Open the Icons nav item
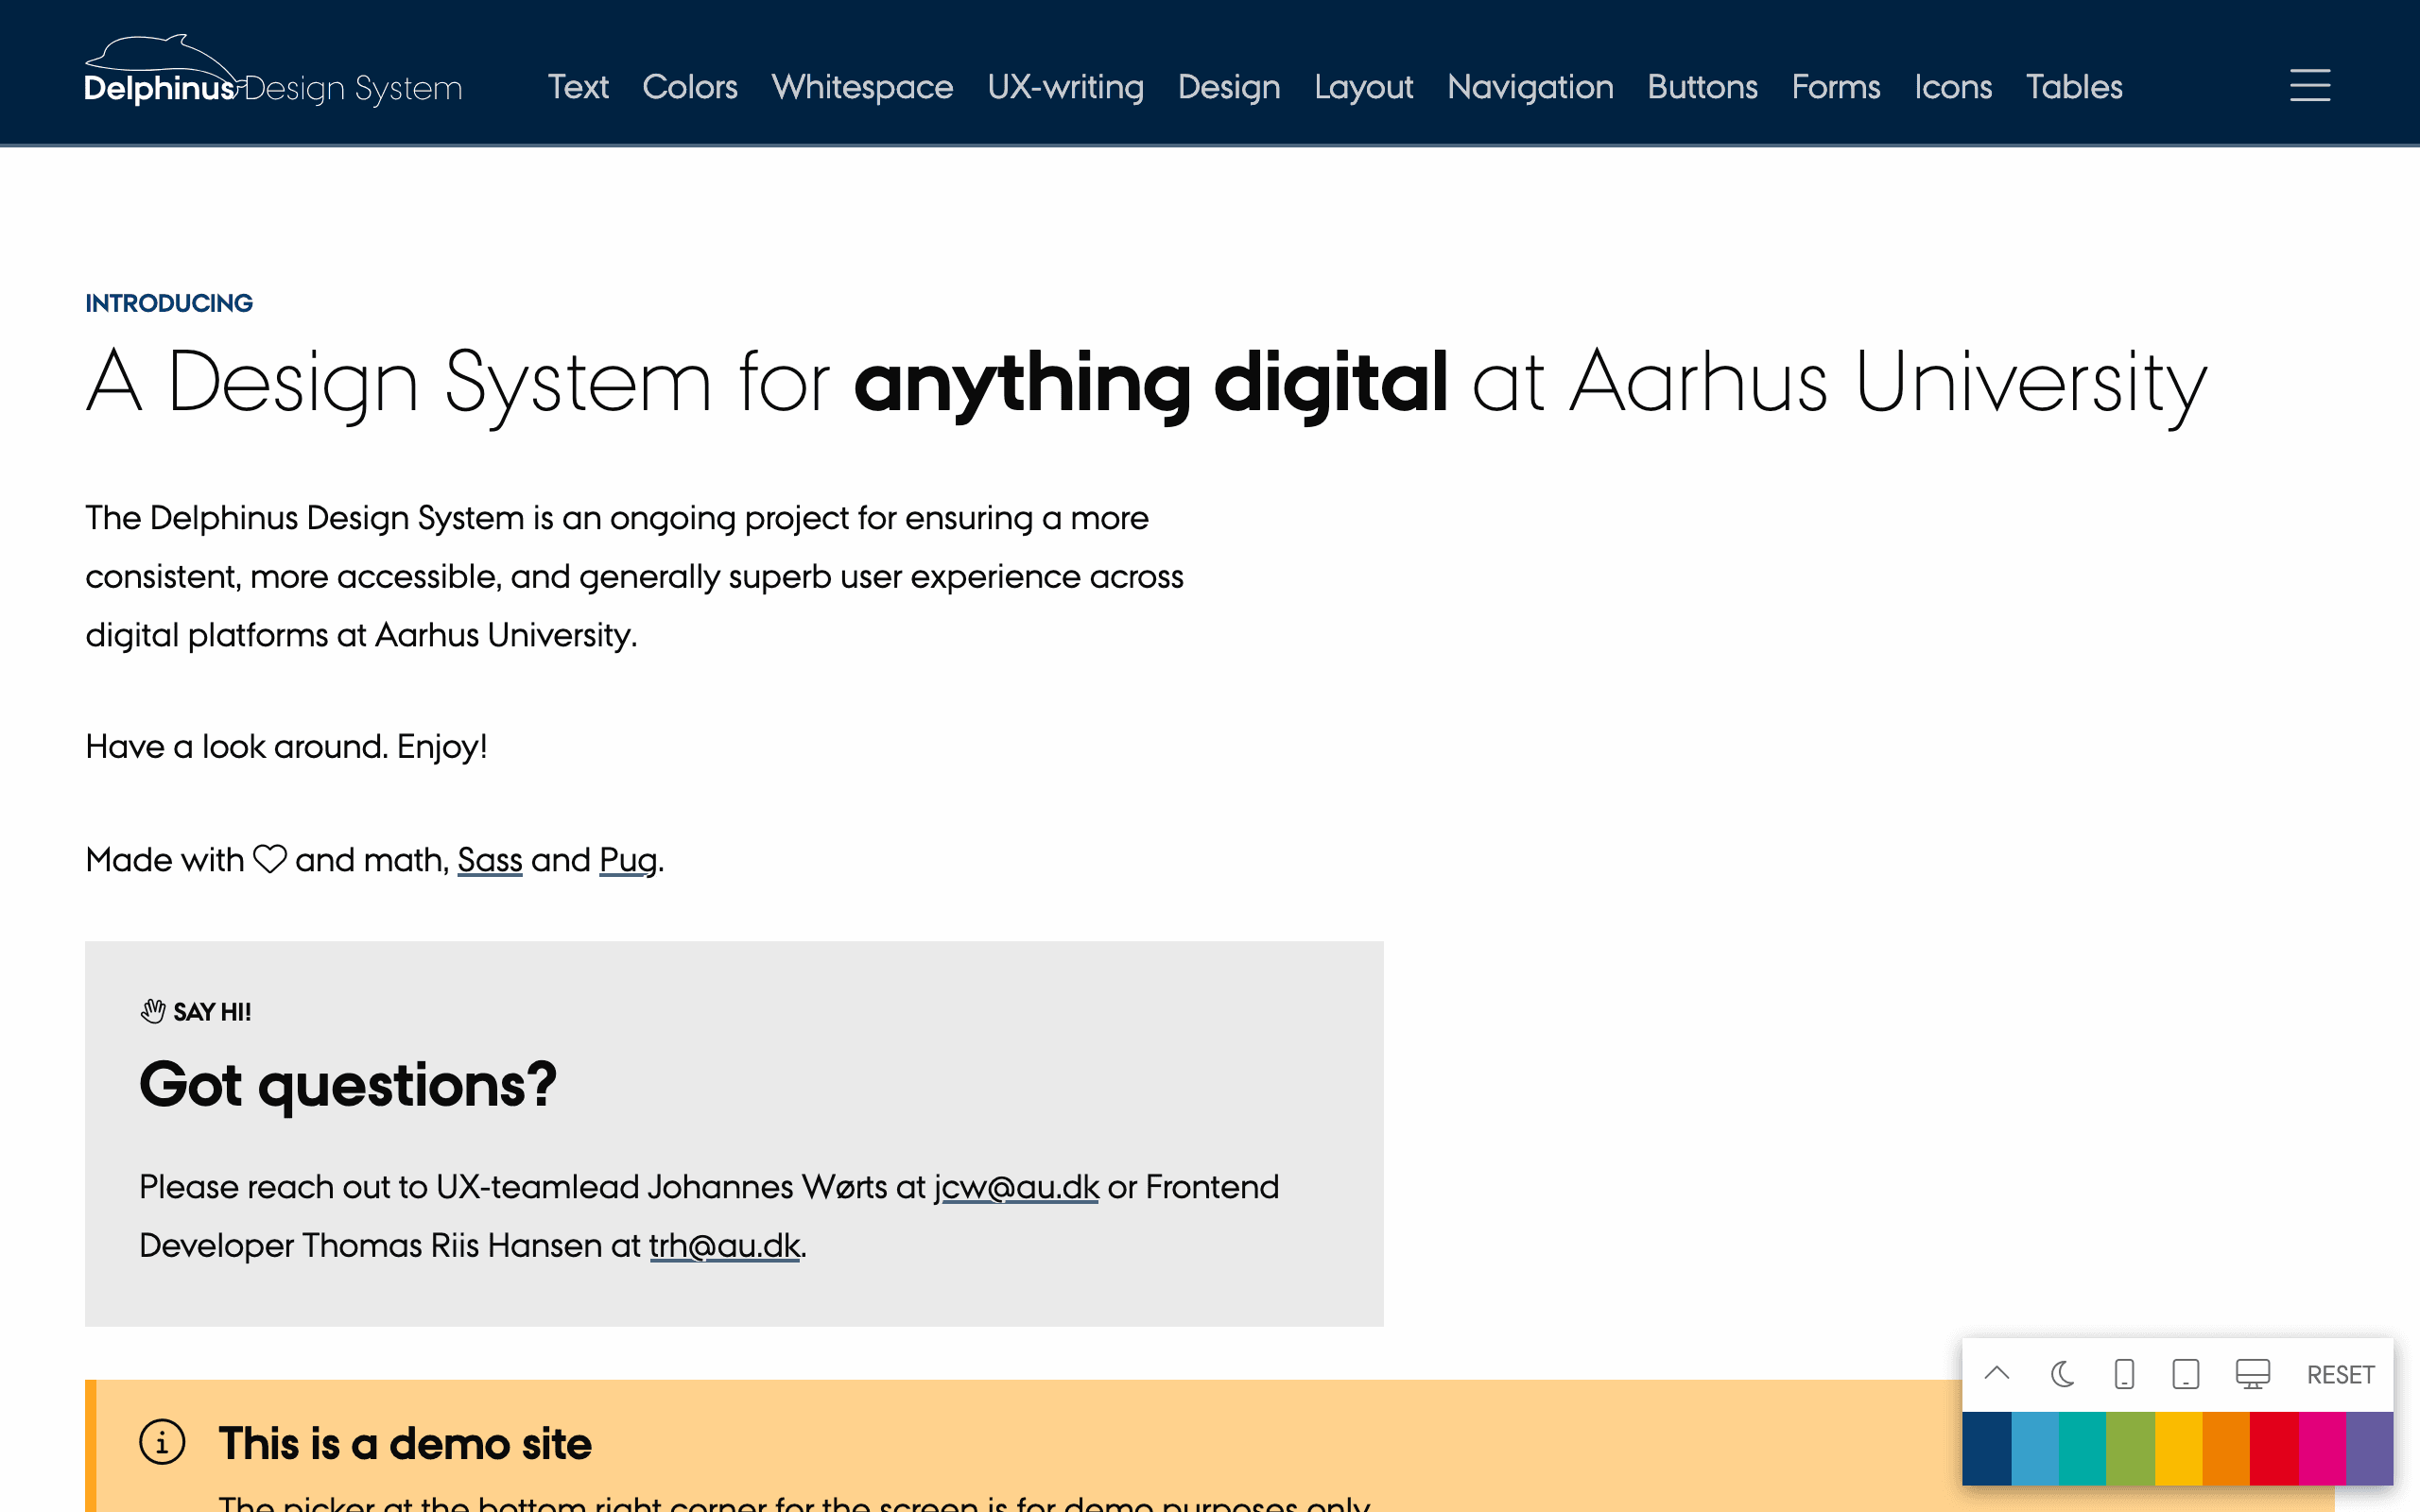 1953,87
